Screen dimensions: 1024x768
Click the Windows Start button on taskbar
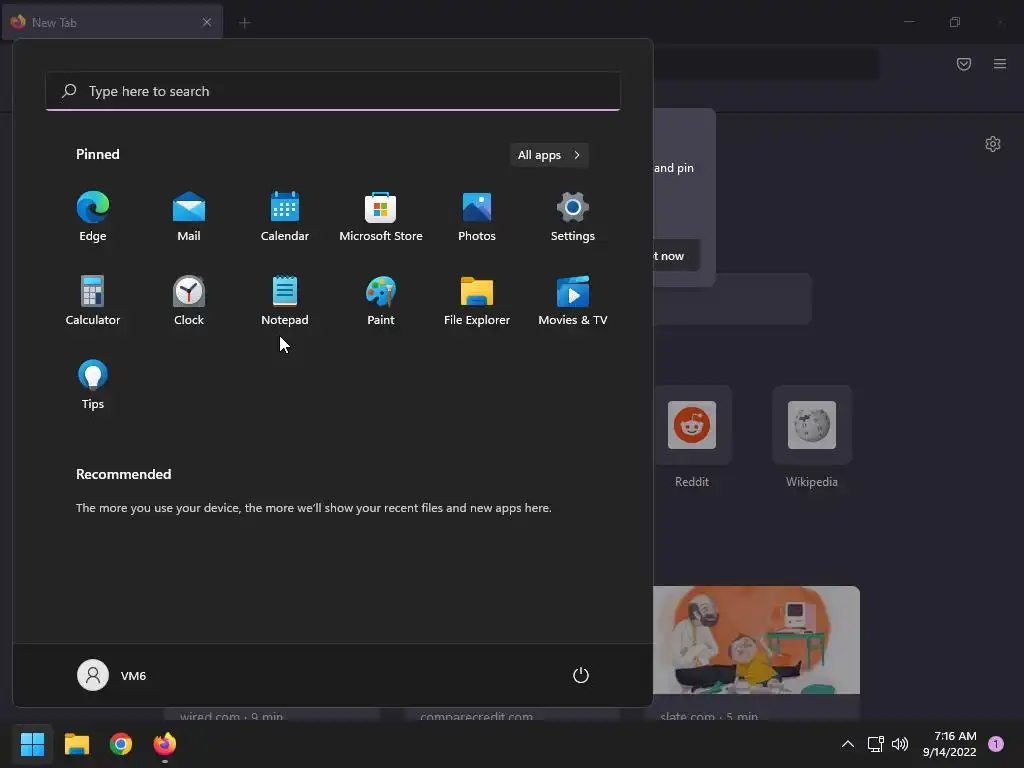coord(32,744)
